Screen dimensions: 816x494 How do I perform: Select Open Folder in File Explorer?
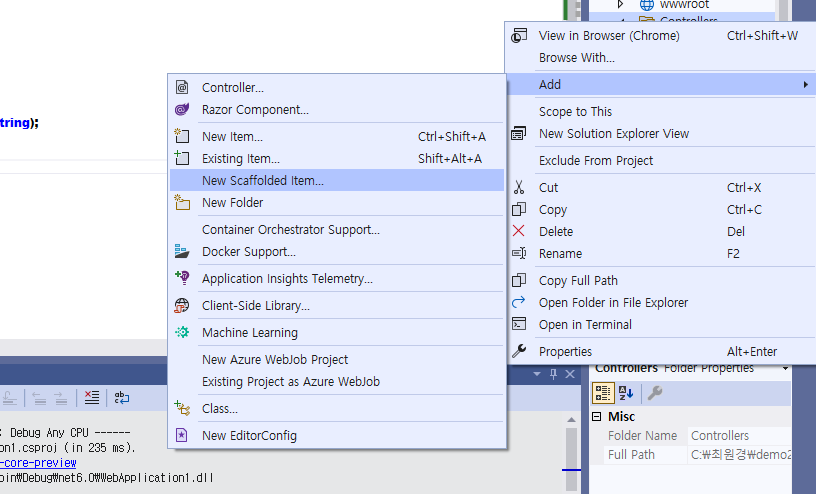660,302
